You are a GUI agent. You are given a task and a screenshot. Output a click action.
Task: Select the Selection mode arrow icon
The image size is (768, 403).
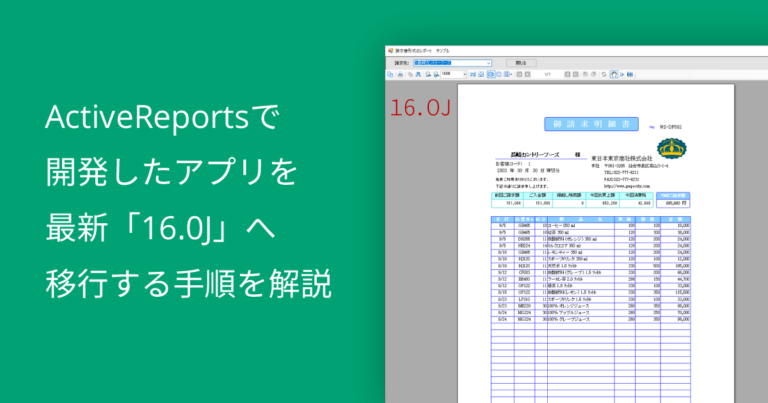coord(623,74)
